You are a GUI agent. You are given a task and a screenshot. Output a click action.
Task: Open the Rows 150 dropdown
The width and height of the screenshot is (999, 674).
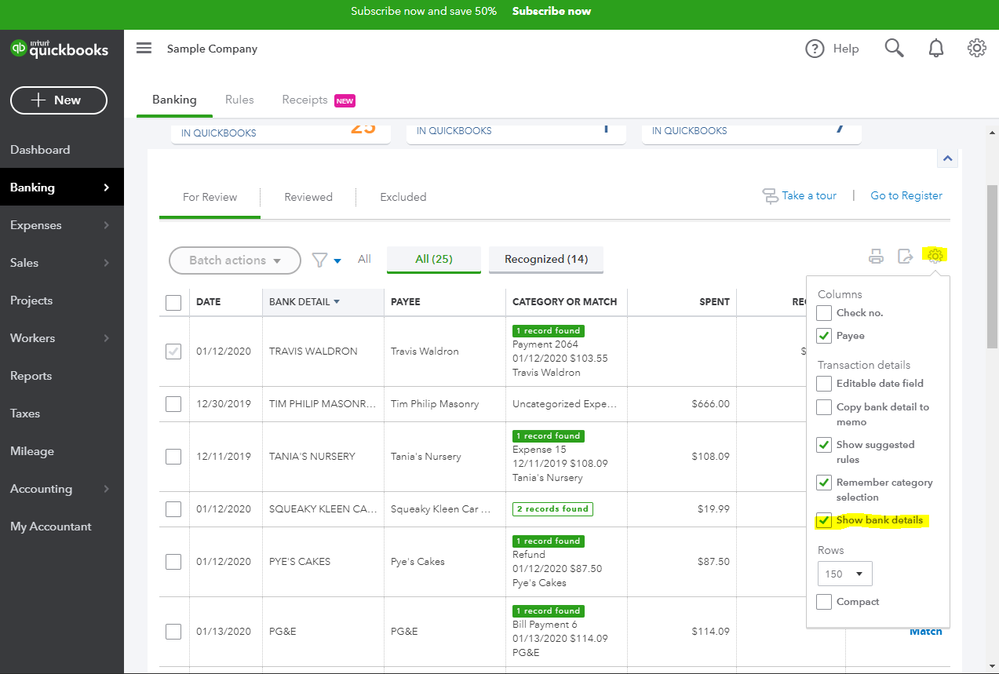pos(844,574)
